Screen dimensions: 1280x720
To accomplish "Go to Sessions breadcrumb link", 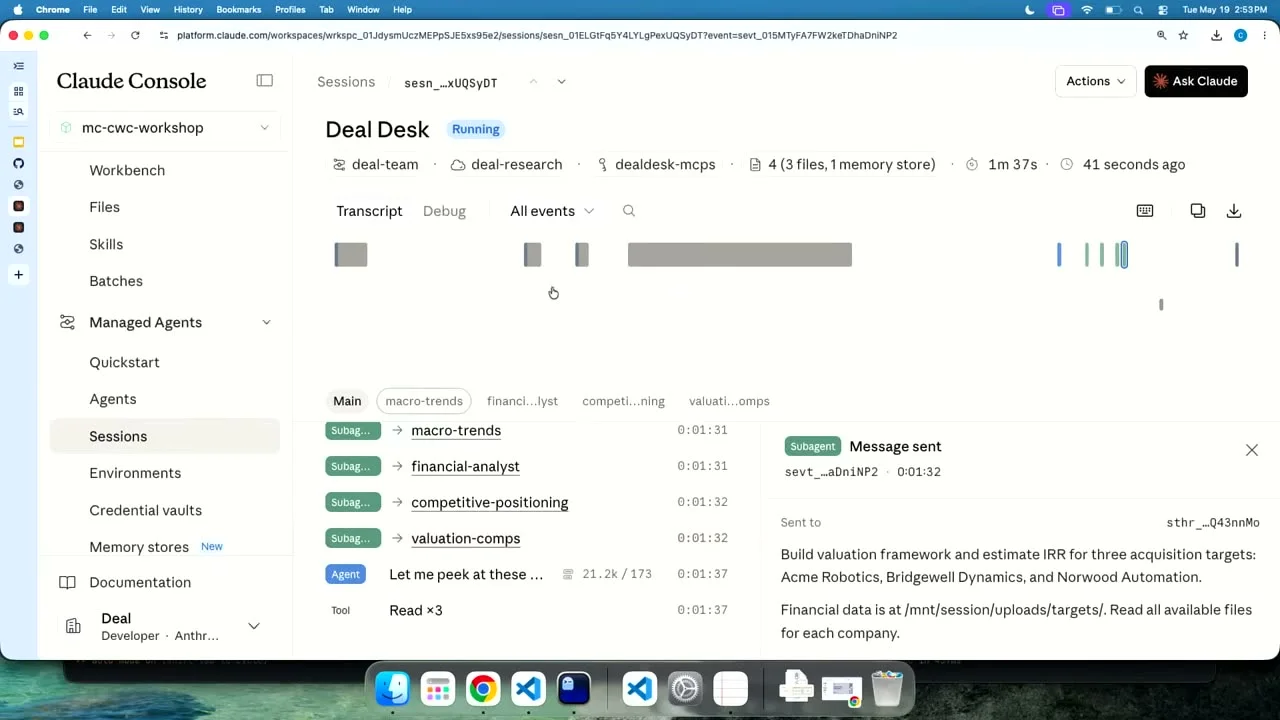I will point(346,82).
